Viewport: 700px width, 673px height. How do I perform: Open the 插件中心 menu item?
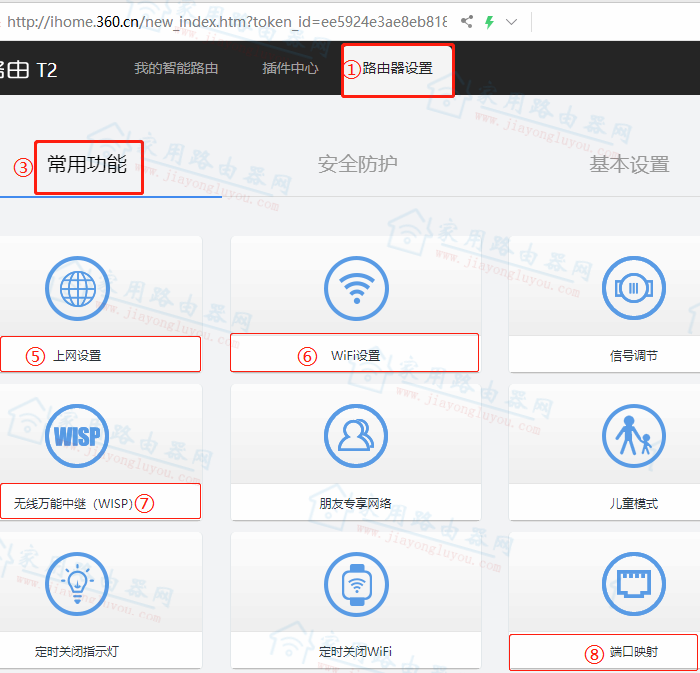[290, 68]
